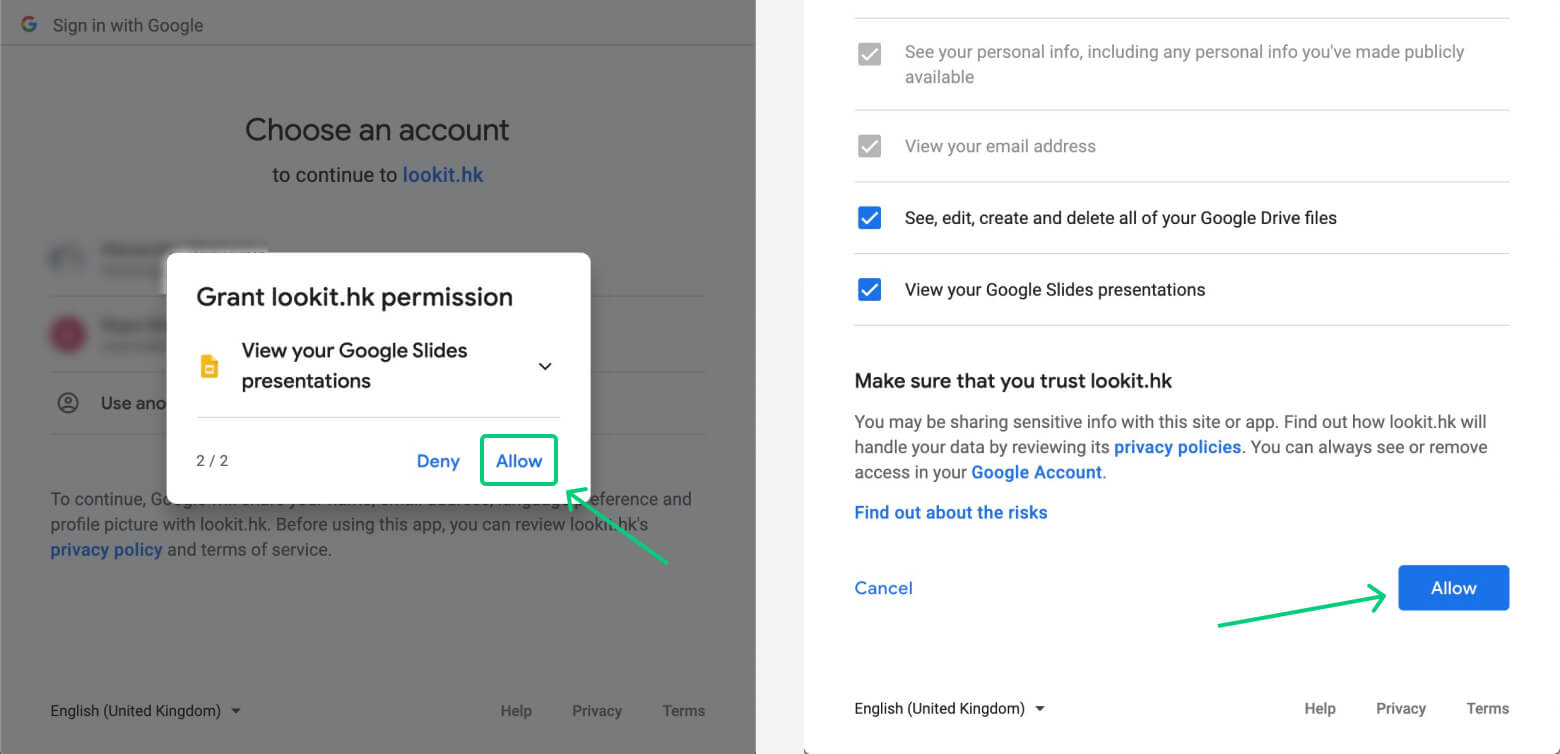Open language dropdown on right panel

tap(950, 708)
